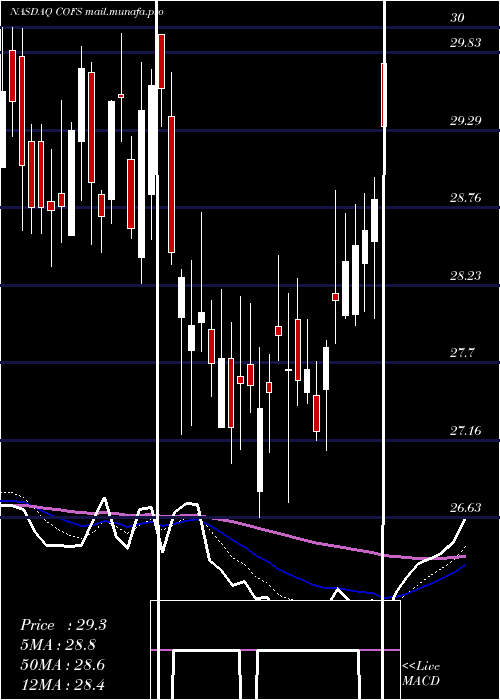500x700 pixels.
Task: Click the 26.63 price axis label
Action: [x=466, y=508]
